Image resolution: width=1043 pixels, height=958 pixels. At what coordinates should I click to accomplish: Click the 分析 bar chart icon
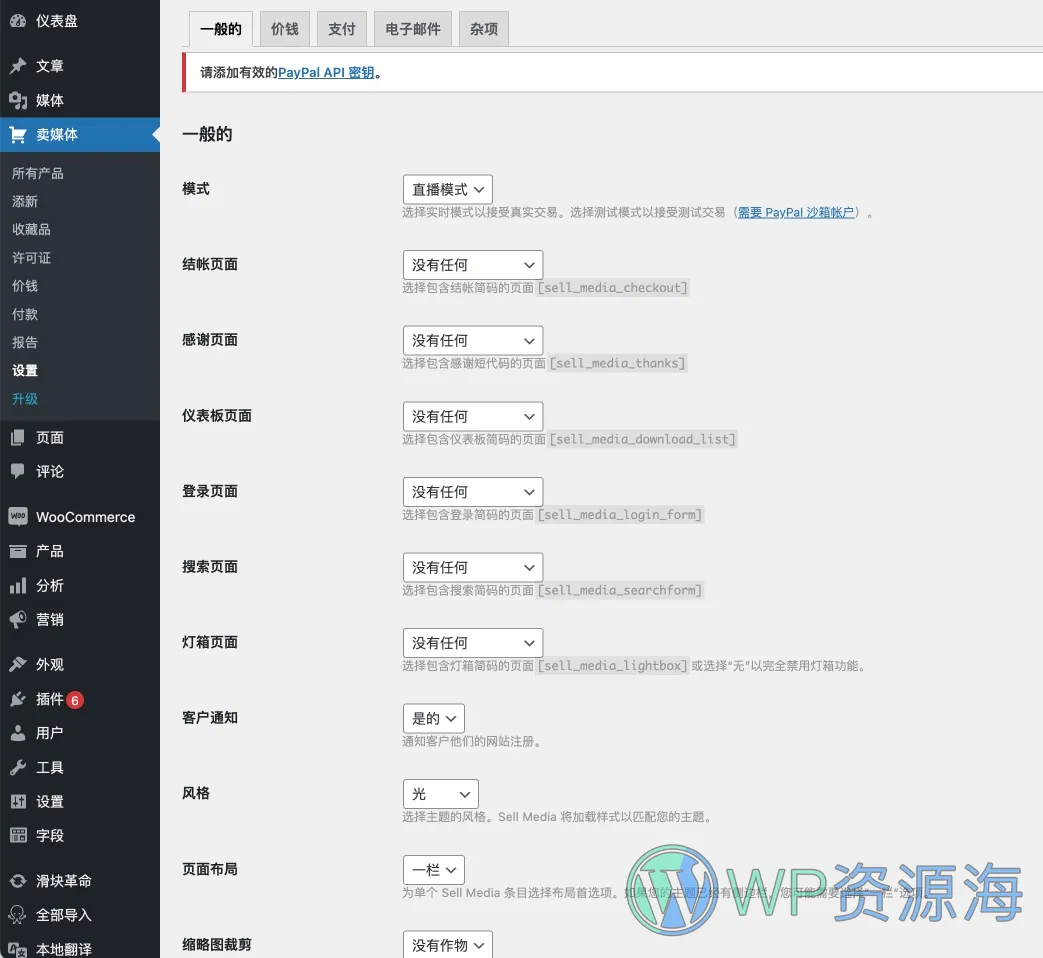pyautogui.click(x=18, y=585)
